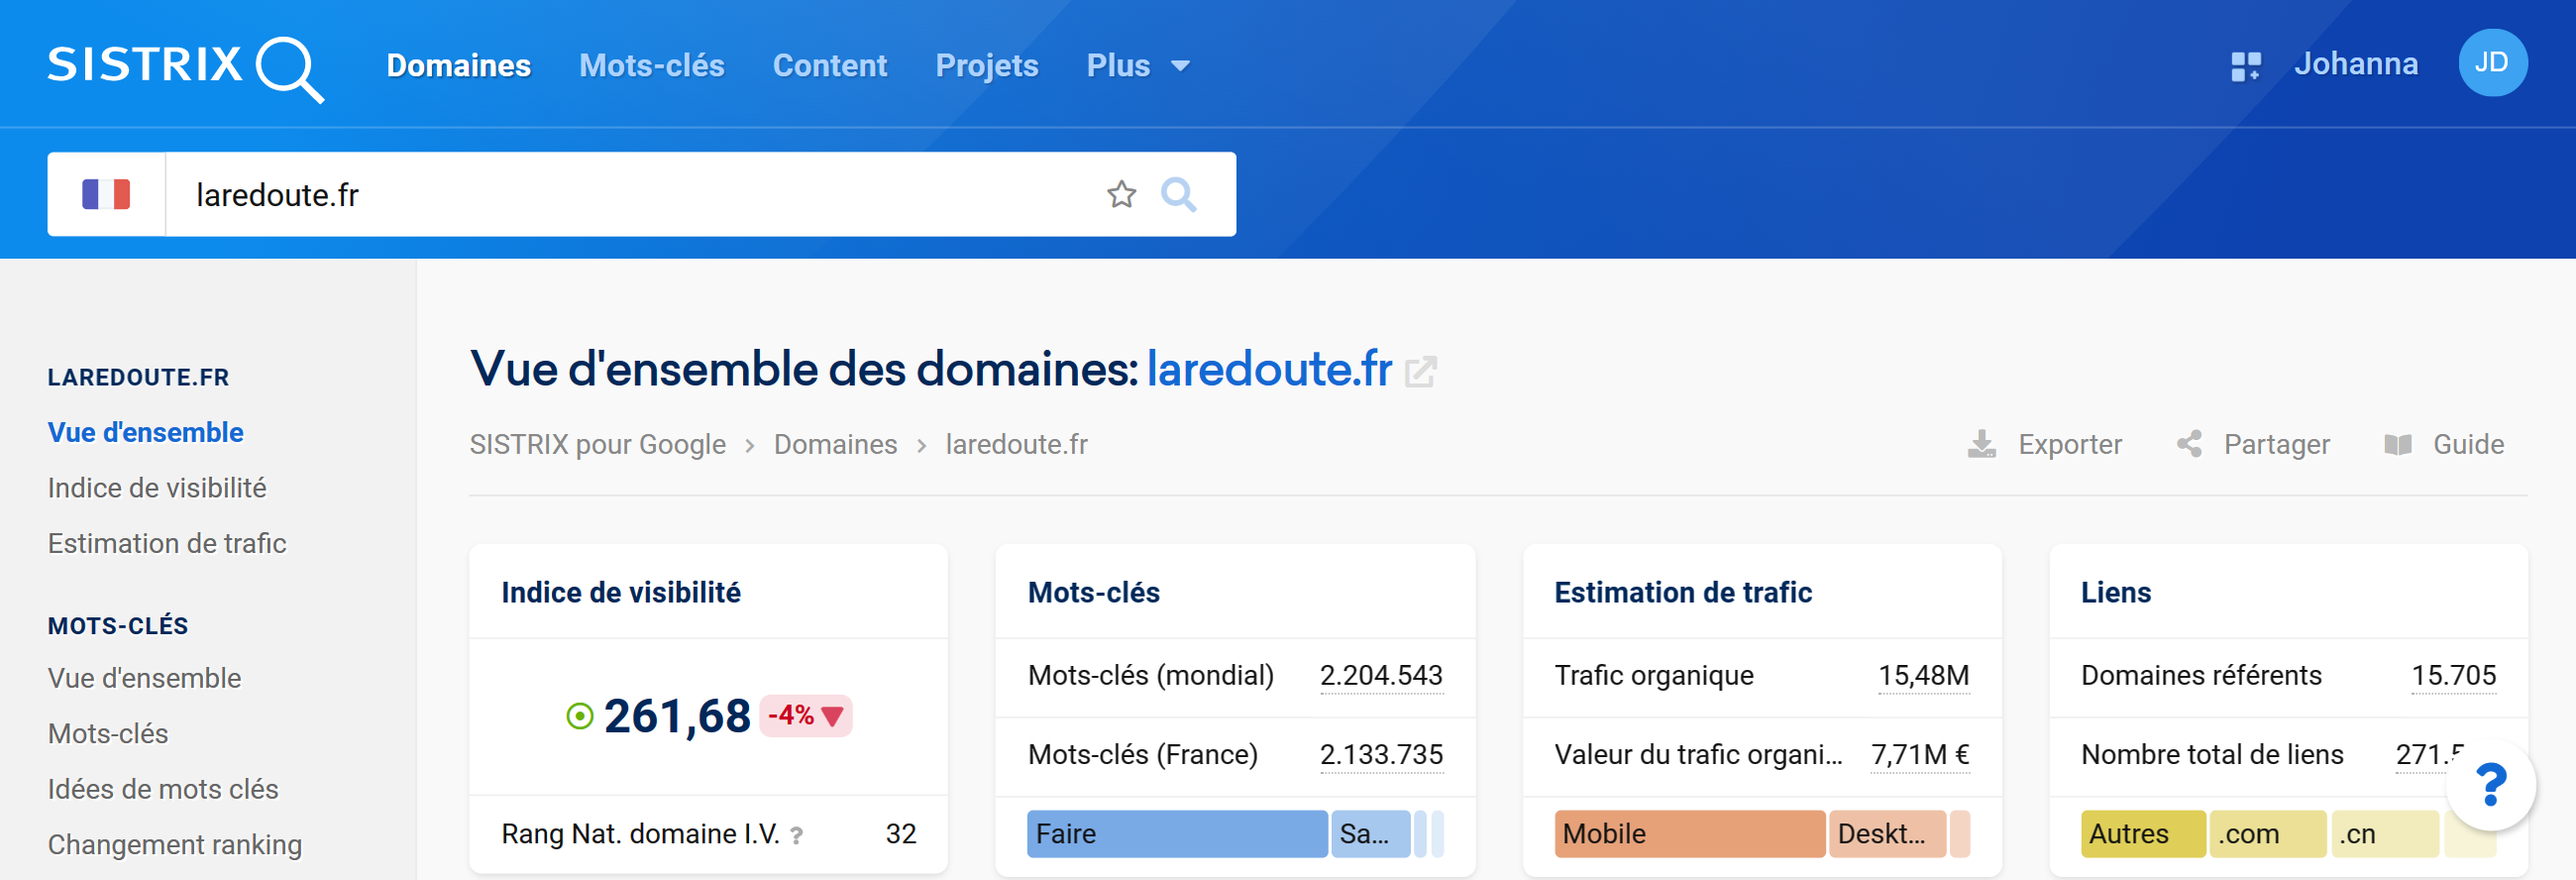The width and height of the screenshot is (2576, 880).
Task: Click traffic value 7,71M €
Action: click(x=1920, y=755)
